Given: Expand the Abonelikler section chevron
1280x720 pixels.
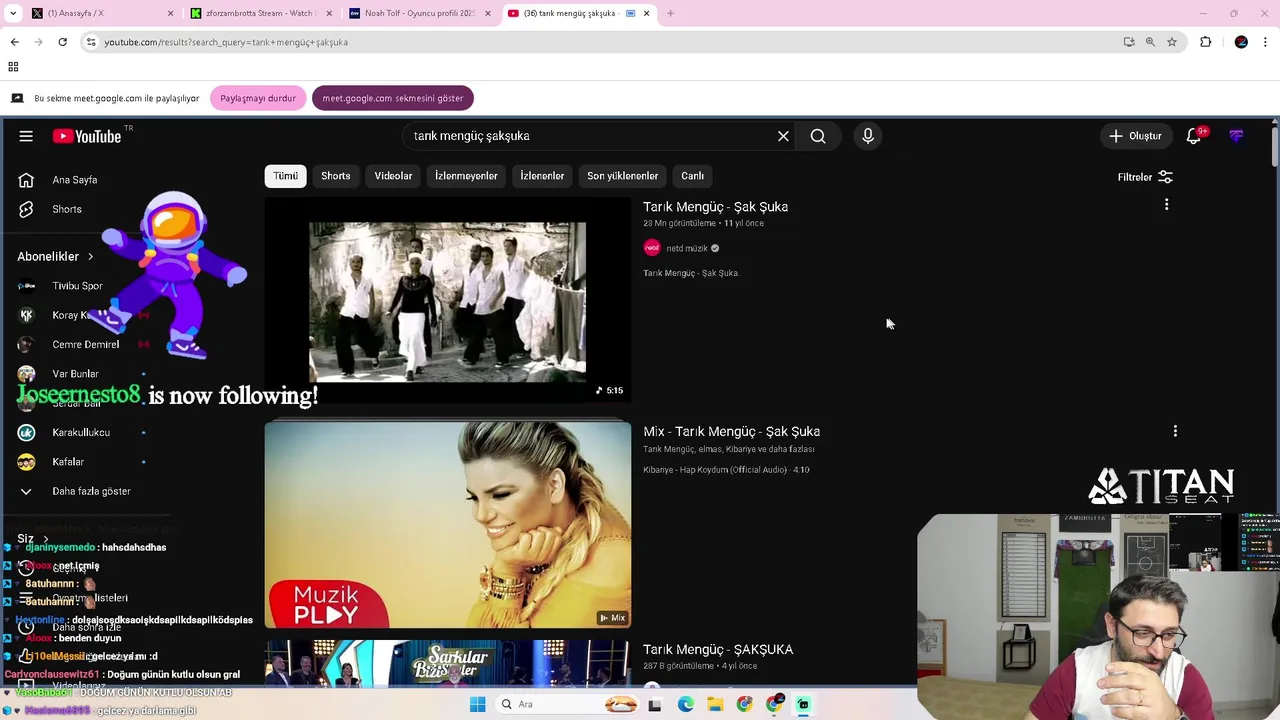Looking at the screenshot, I should click(x=90, y=257).
